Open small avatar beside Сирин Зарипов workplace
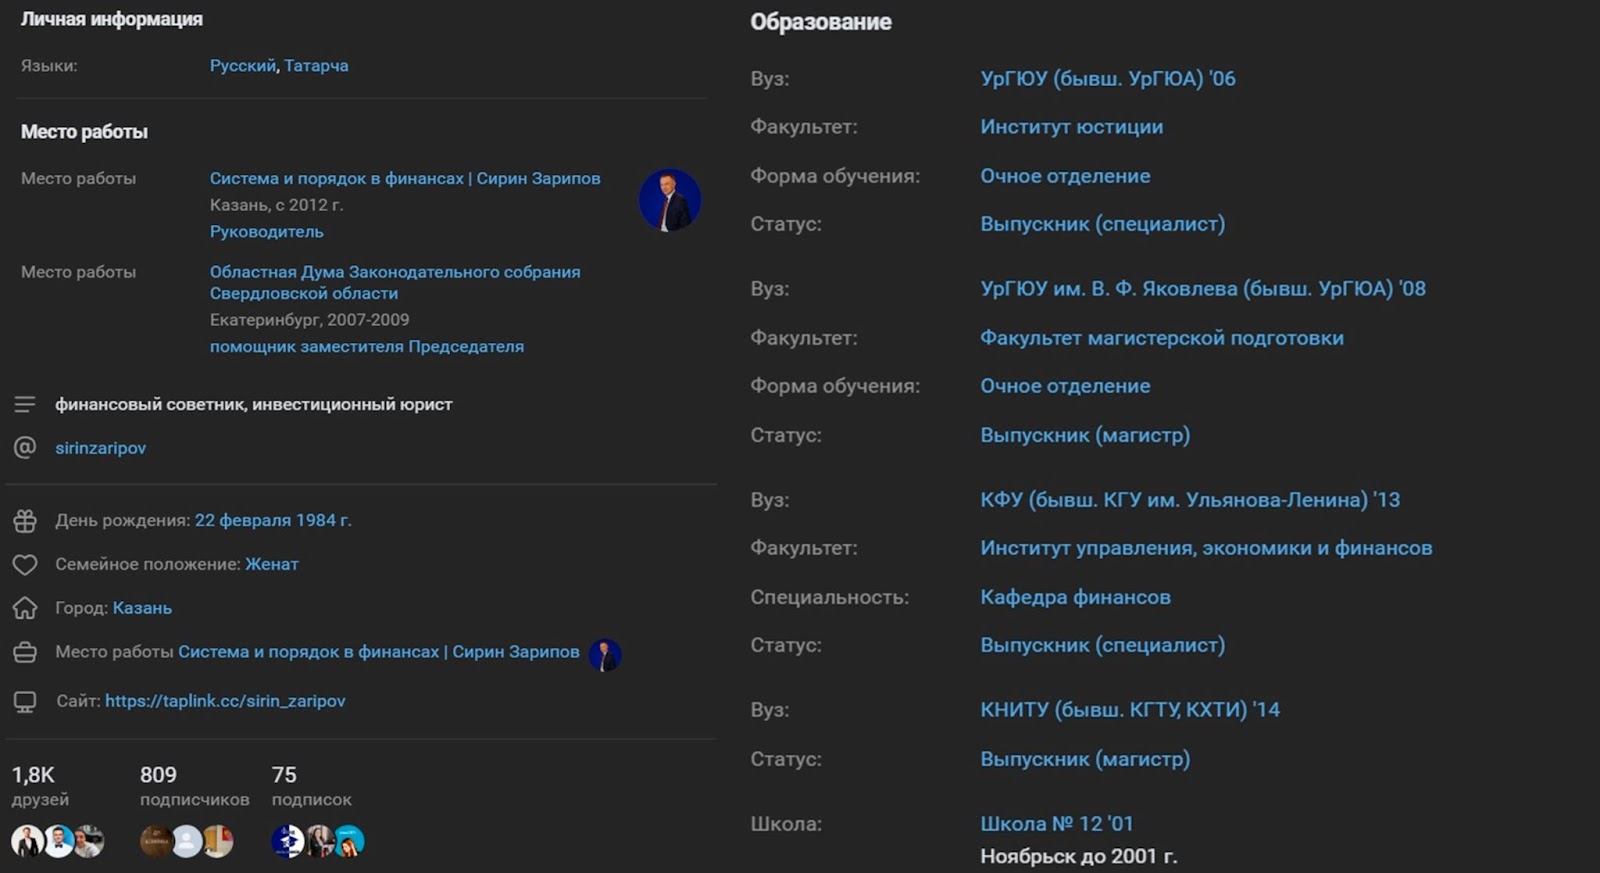Image resolution: width=1600 pixels, height=873 pixels. (605, 655)
